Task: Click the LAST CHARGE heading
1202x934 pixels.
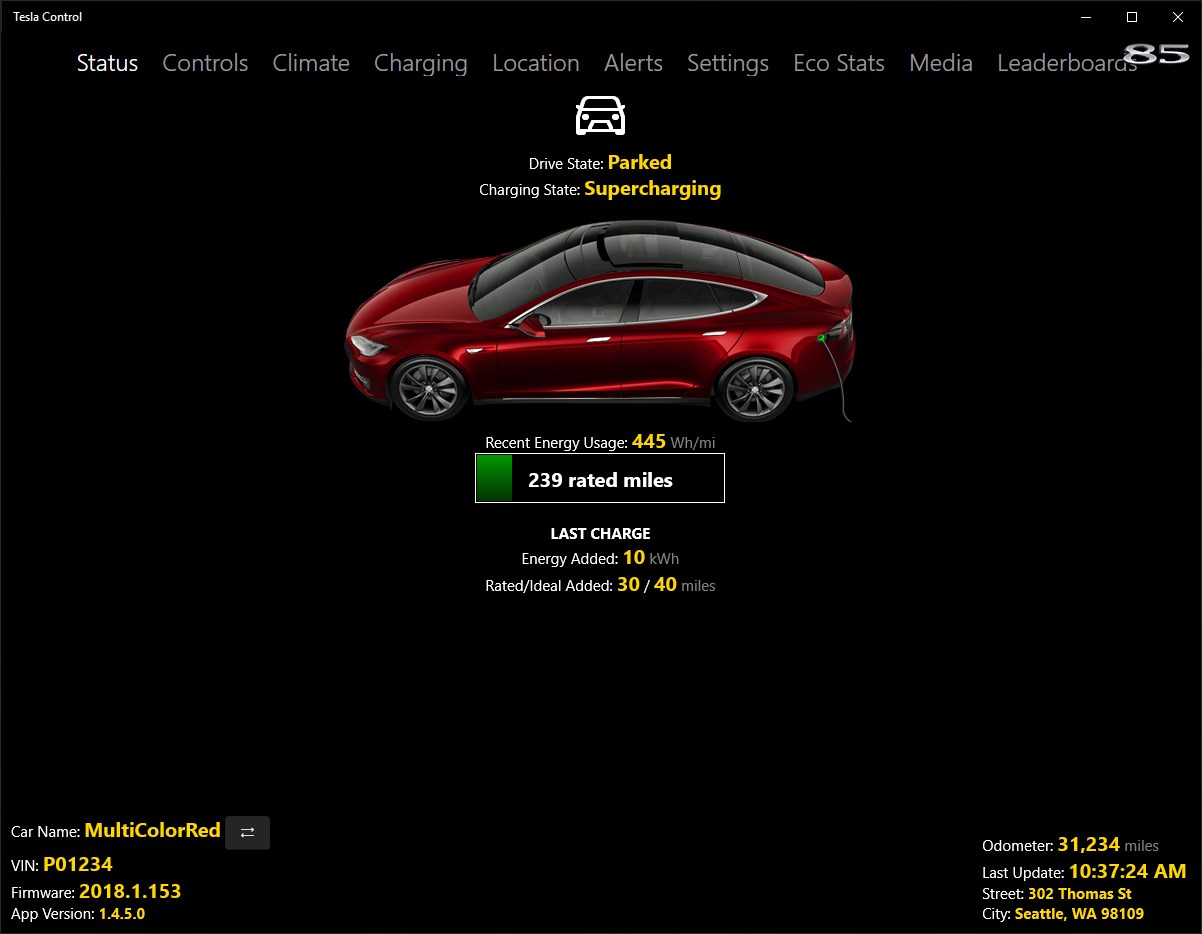Action: [x=600, y=534]
